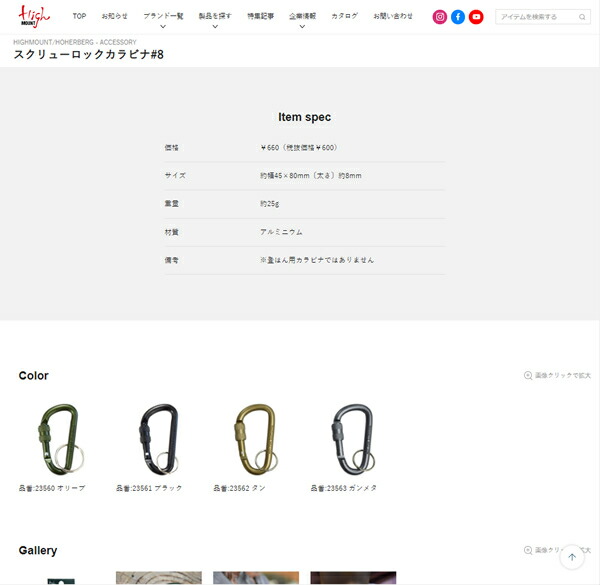Expand the ブランド一覧 dropdown chevron
The width and height of the screenshot is (600, 585).
163,26
